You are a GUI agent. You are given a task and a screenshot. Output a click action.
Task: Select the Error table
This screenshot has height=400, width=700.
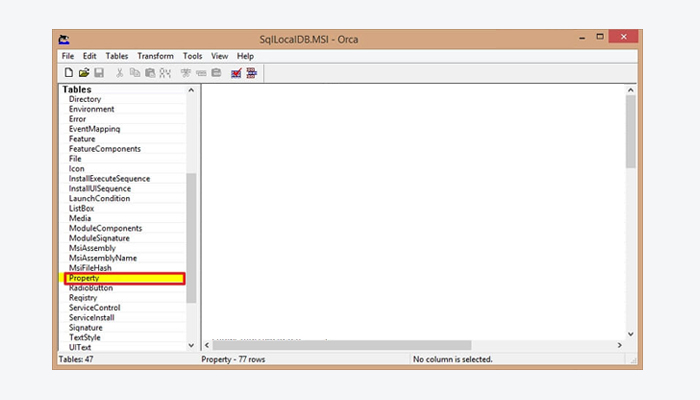pyautogui.click(x=77, y=119)
